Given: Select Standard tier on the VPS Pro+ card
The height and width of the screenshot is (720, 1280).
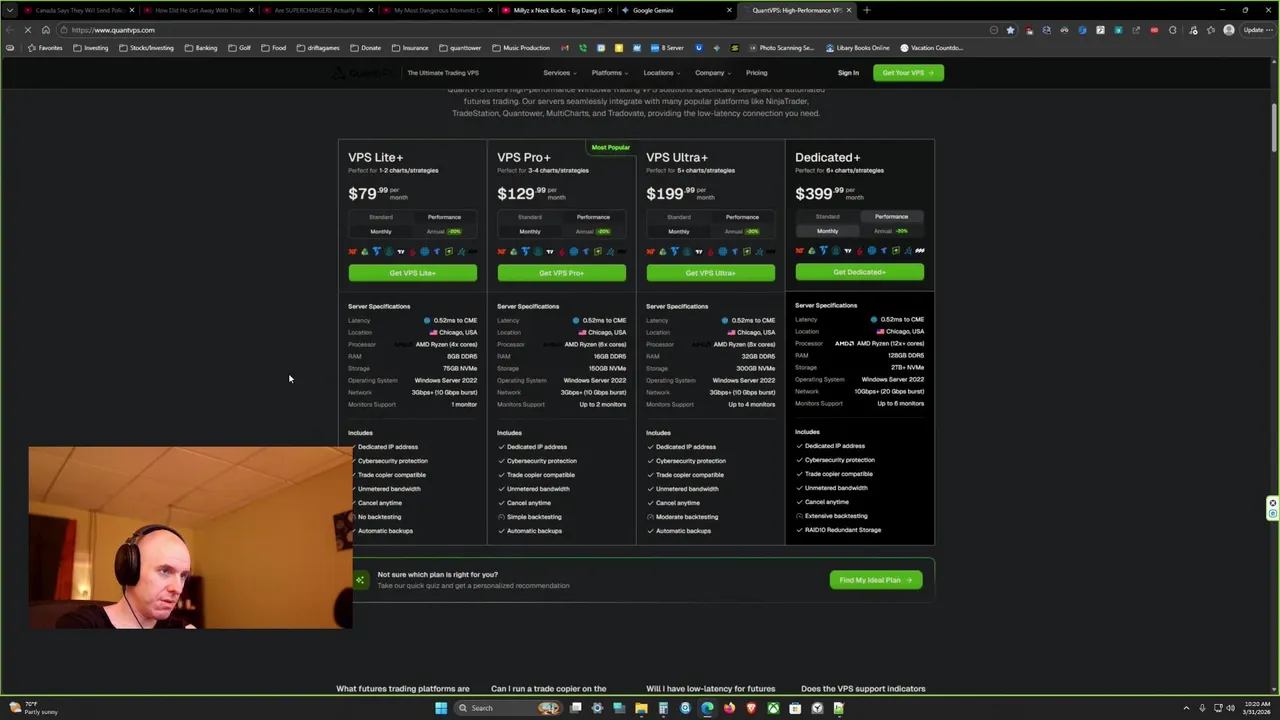Looking at the screenshot, I should click(530, 217).
